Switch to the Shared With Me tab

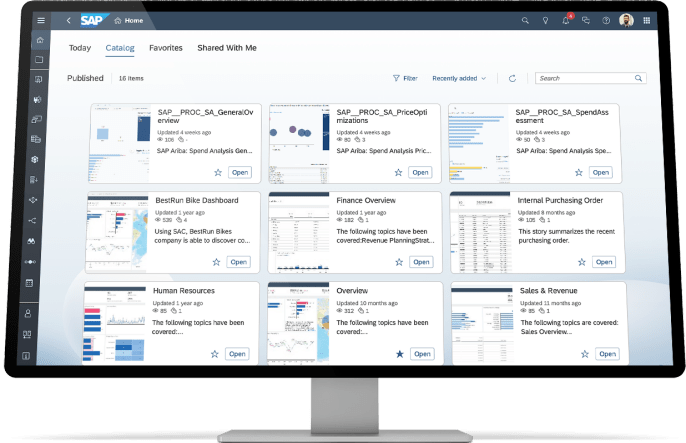pos(227,48)
